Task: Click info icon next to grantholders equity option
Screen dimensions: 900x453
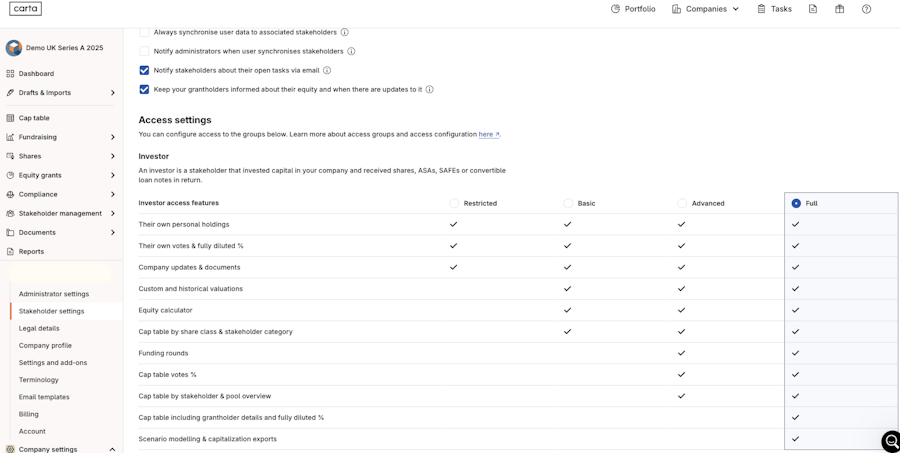Action: [x=430, y=90]
